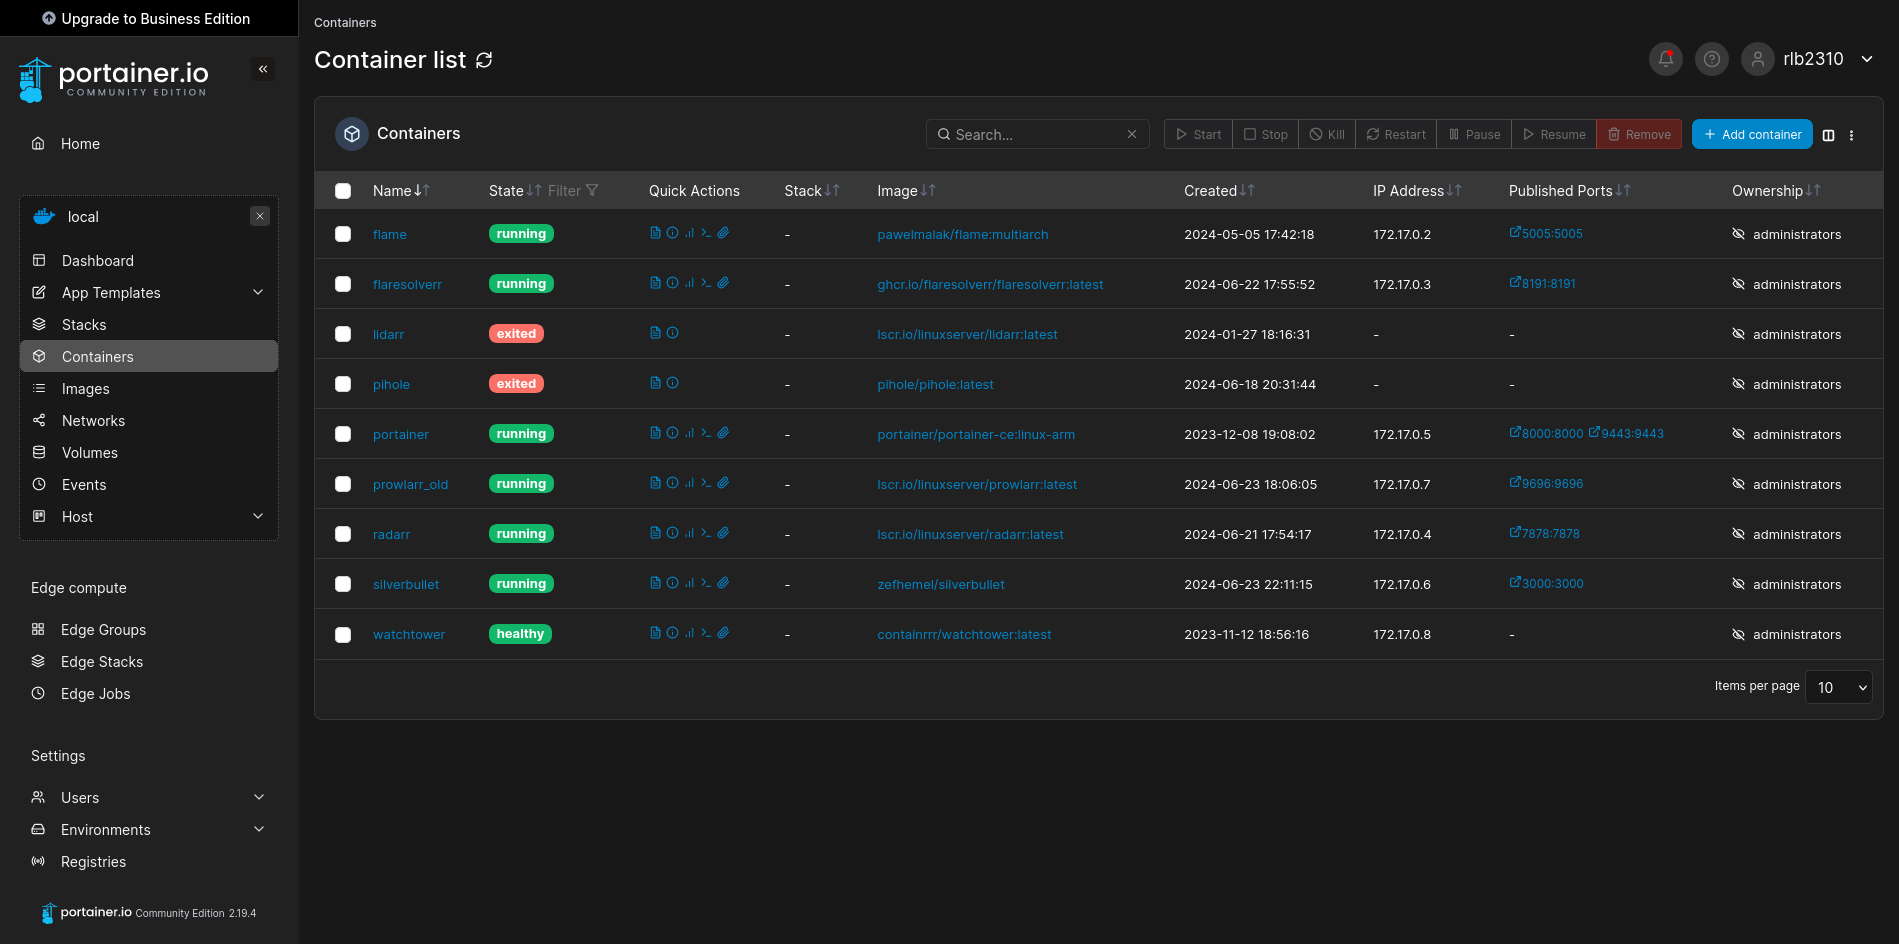
Task: Clear the search field
Action: [1132, 134]
